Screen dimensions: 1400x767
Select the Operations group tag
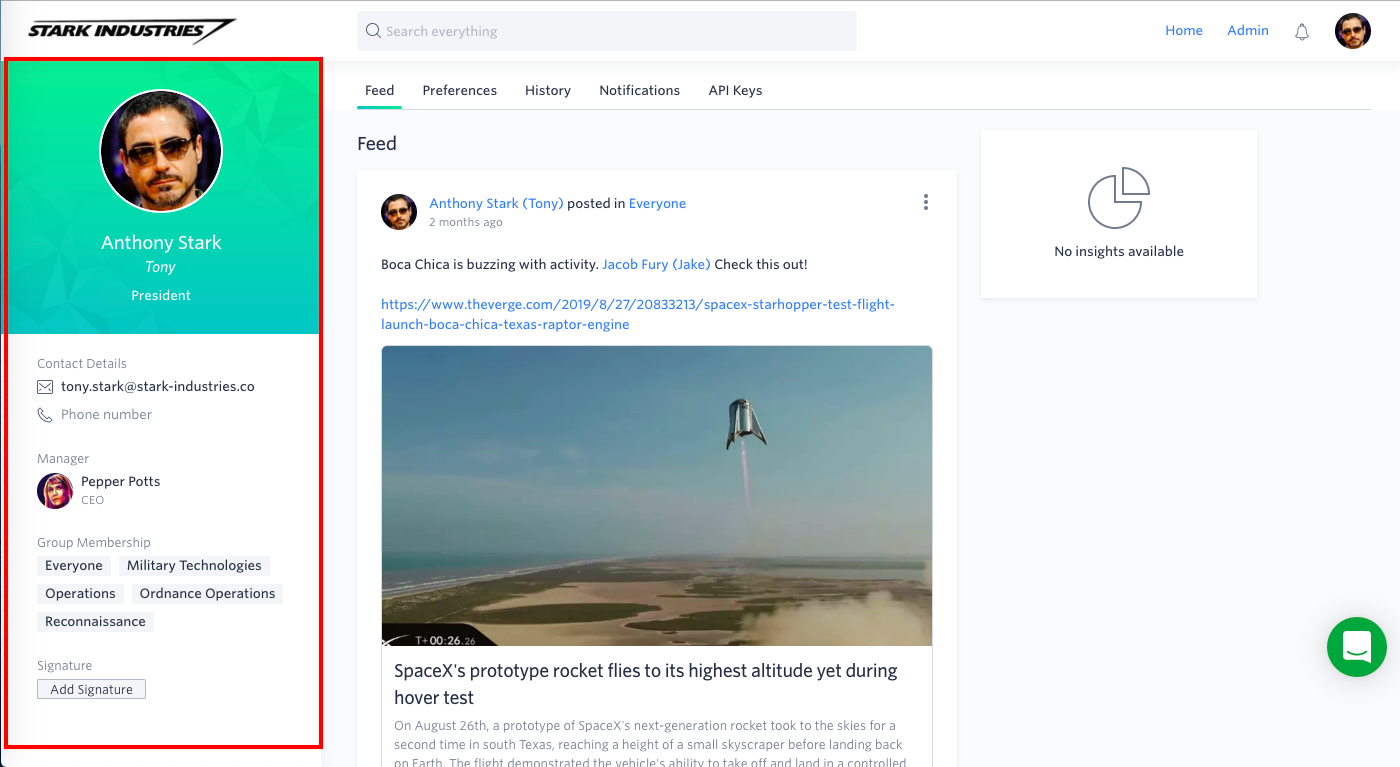click(x=80, y=594)
